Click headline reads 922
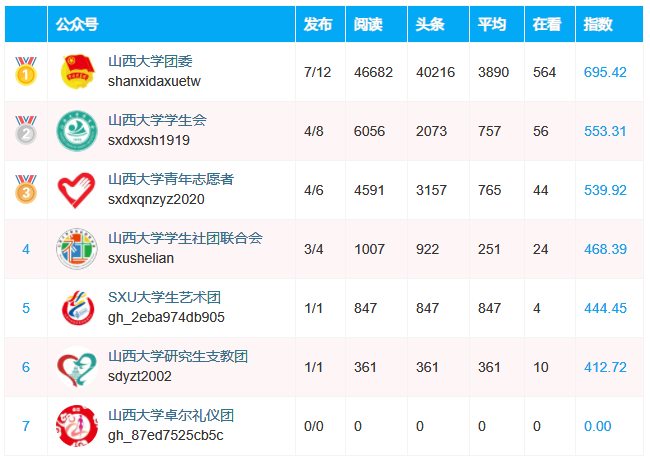The height and width of the screenshot is (458, 650). point(427,249)
